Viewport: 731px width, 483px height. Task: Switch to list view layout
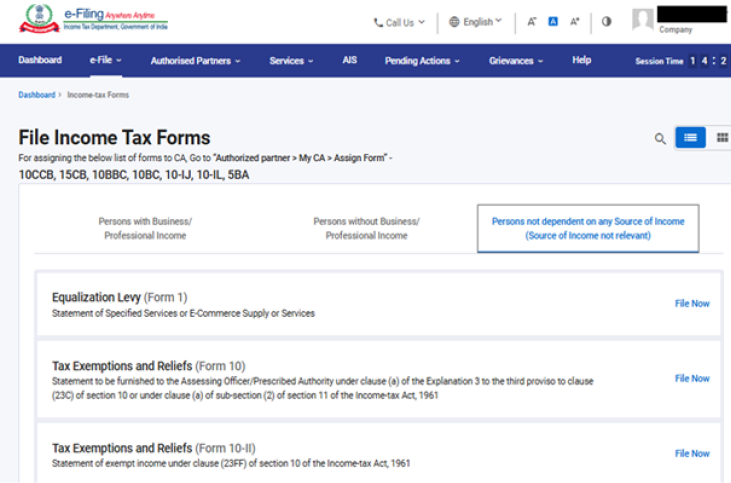690,138
